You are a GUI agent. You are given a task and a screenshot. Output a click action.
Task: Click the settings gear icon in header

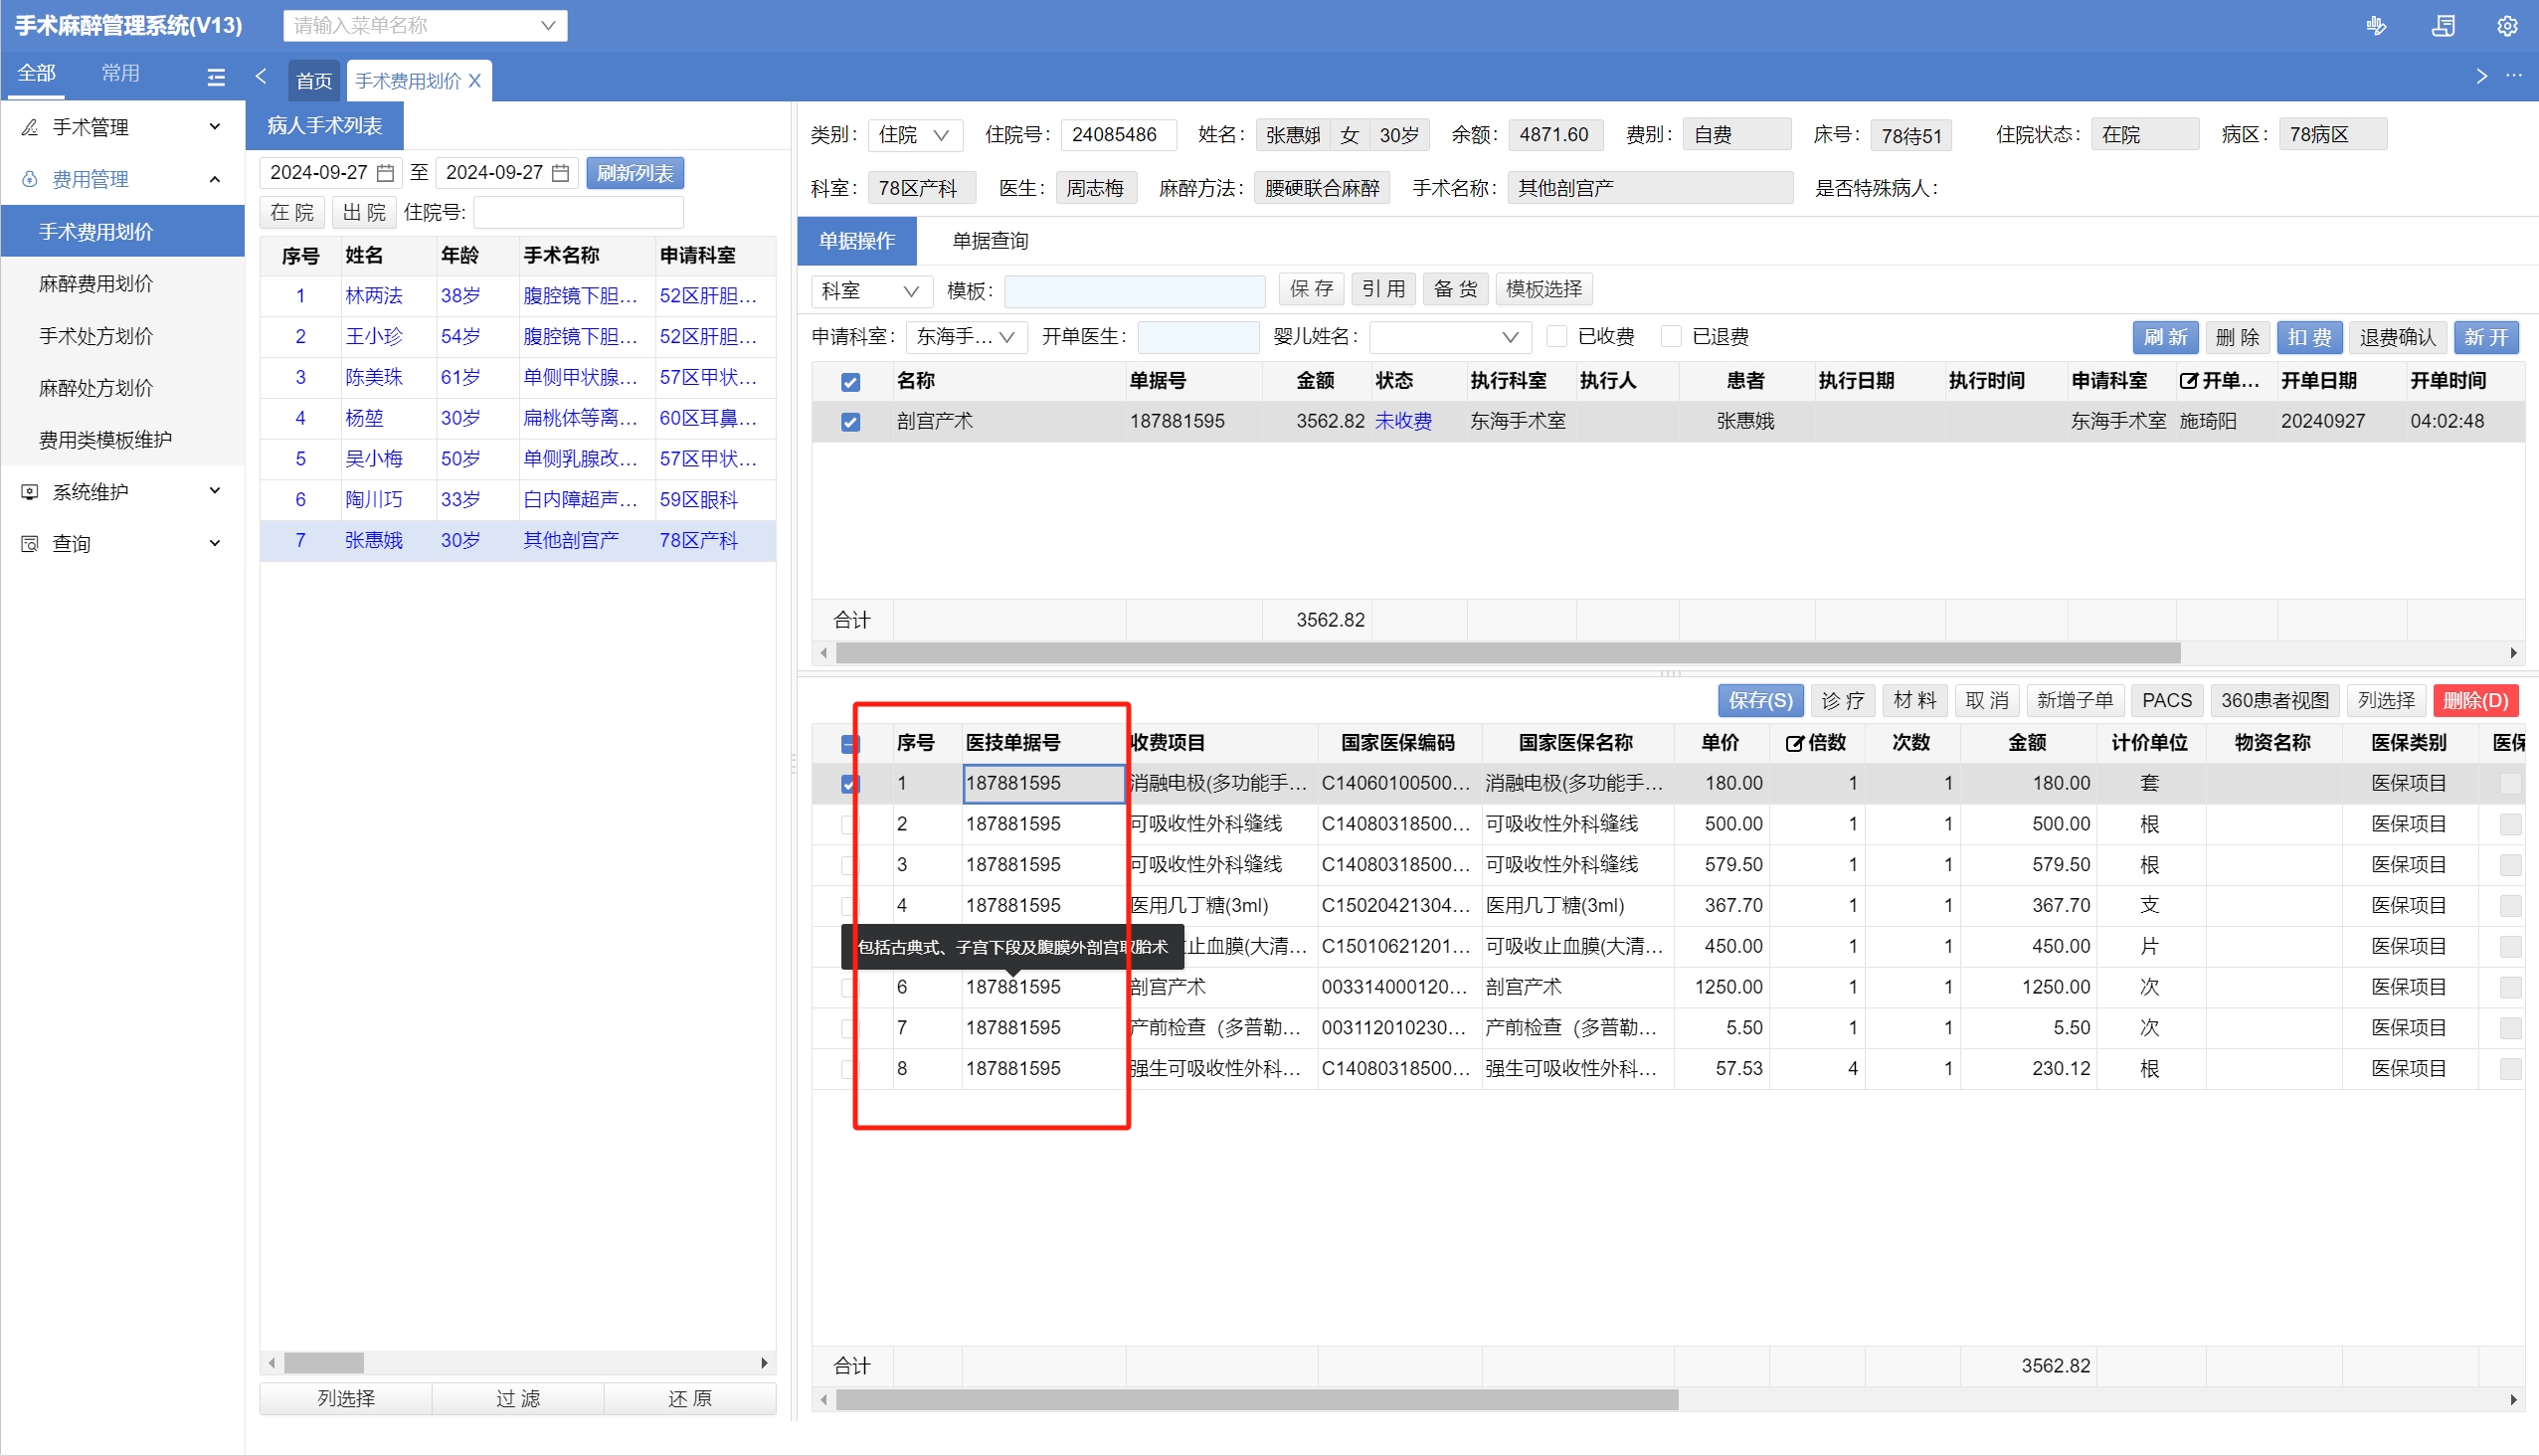[x=2506, y=26]
